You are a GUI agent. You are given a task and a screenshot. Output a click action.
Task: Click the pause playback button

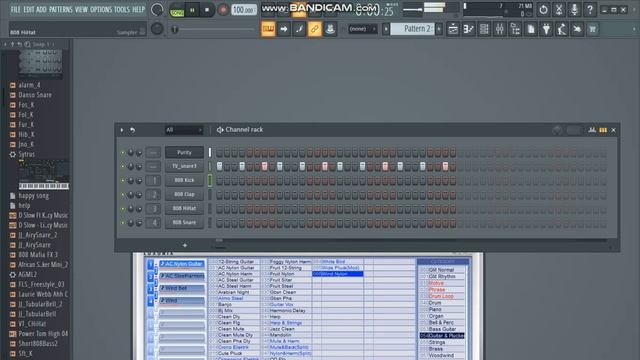click(x=192, y=10)
